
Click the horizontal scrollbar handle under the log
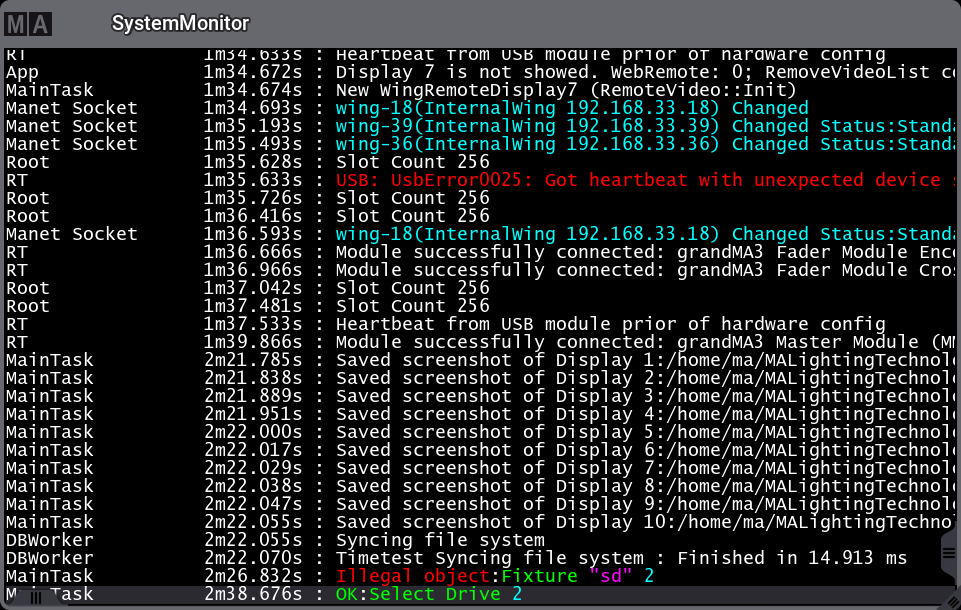tap(36, 598)
